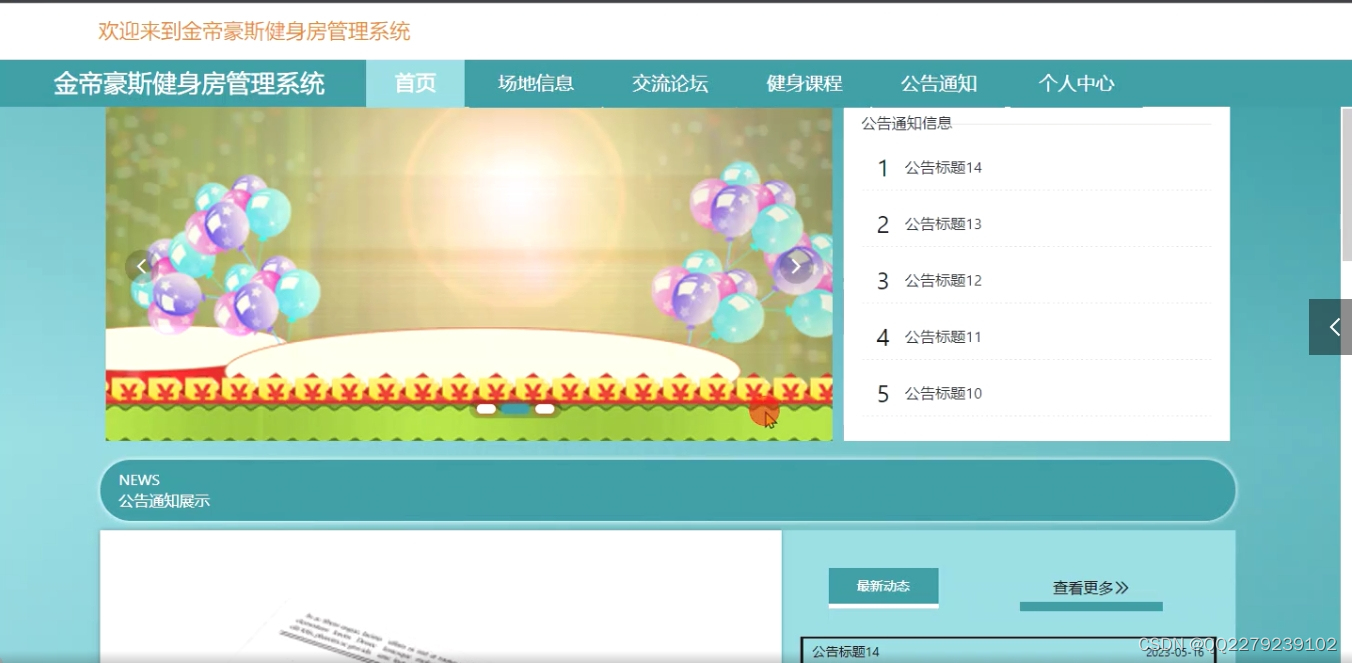Select the middle carousel indicator dot
Image resolution: width=1352 pixels, height=663 pixels.
coord(515,408)
